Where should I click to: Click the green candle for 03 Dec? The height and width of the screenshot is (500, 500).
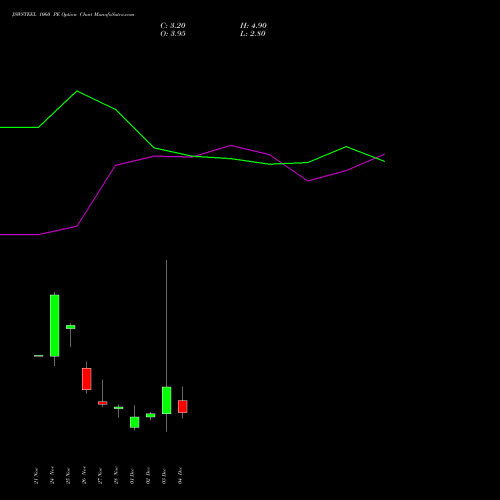(x=167, y=400)
